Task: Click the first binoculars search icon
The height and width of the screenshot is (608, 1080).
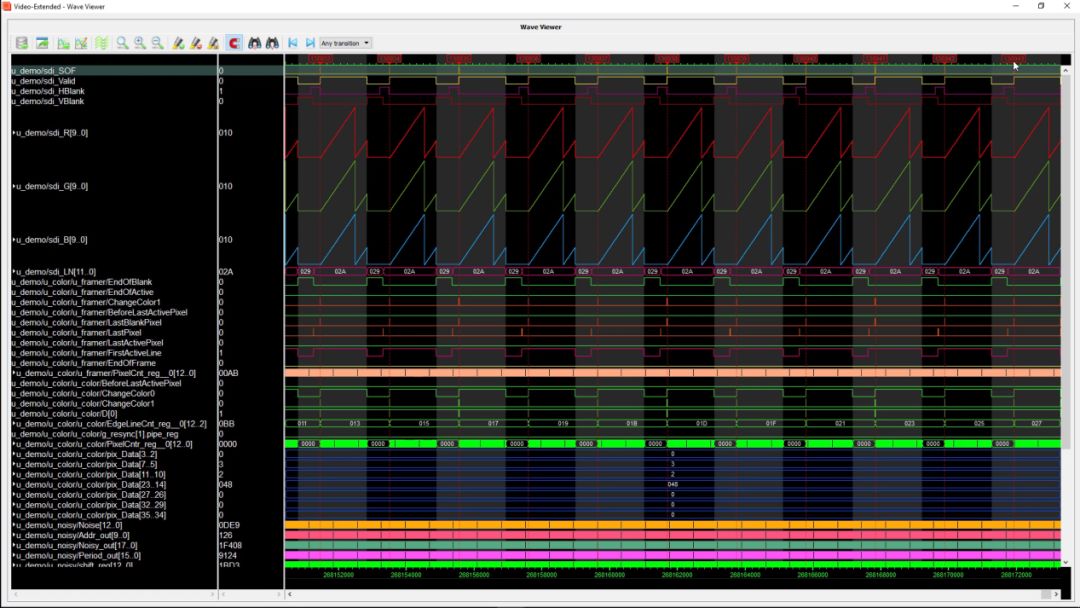Action: (x=255, y=43)
